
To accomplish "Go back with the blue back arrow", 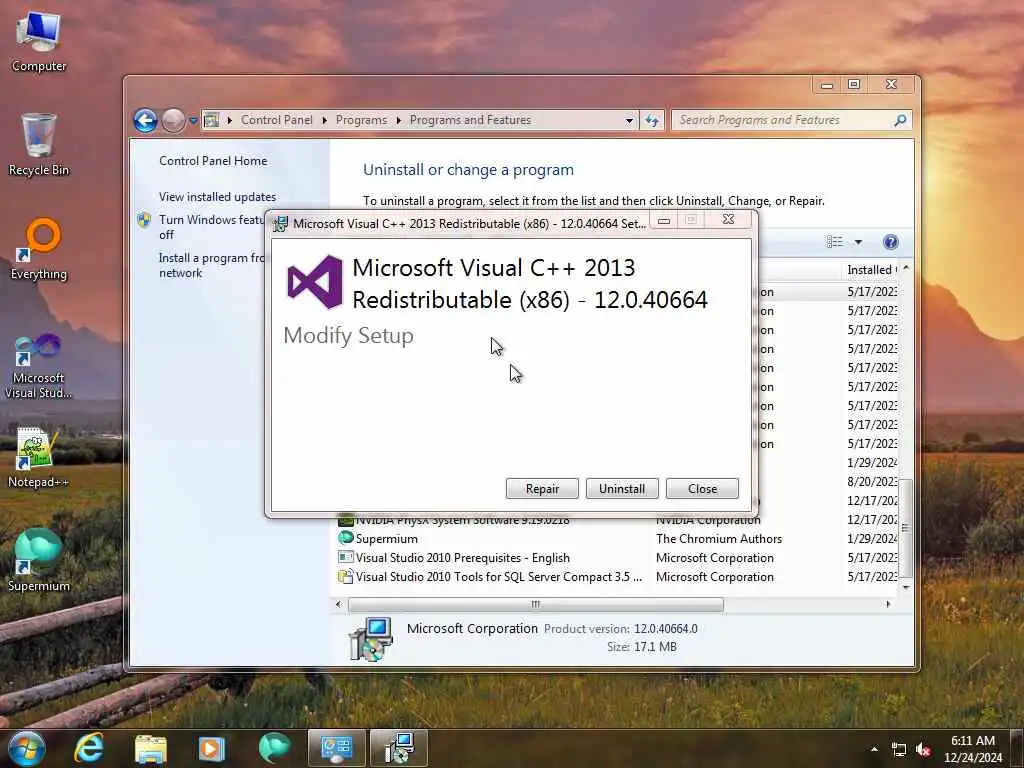I will point(145,120).
